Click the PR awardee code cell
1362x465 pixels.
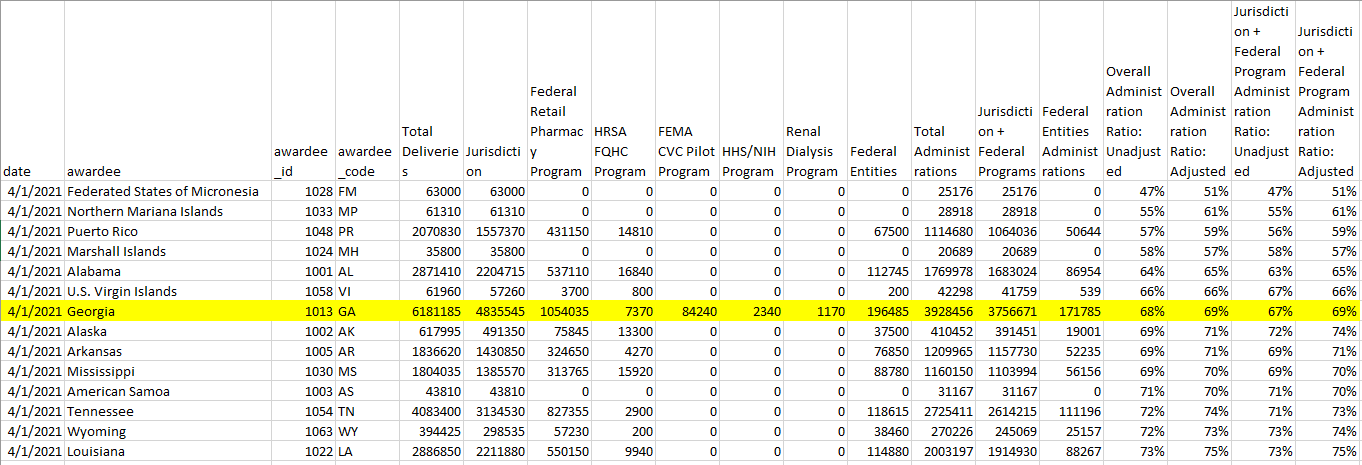point(366,231)
